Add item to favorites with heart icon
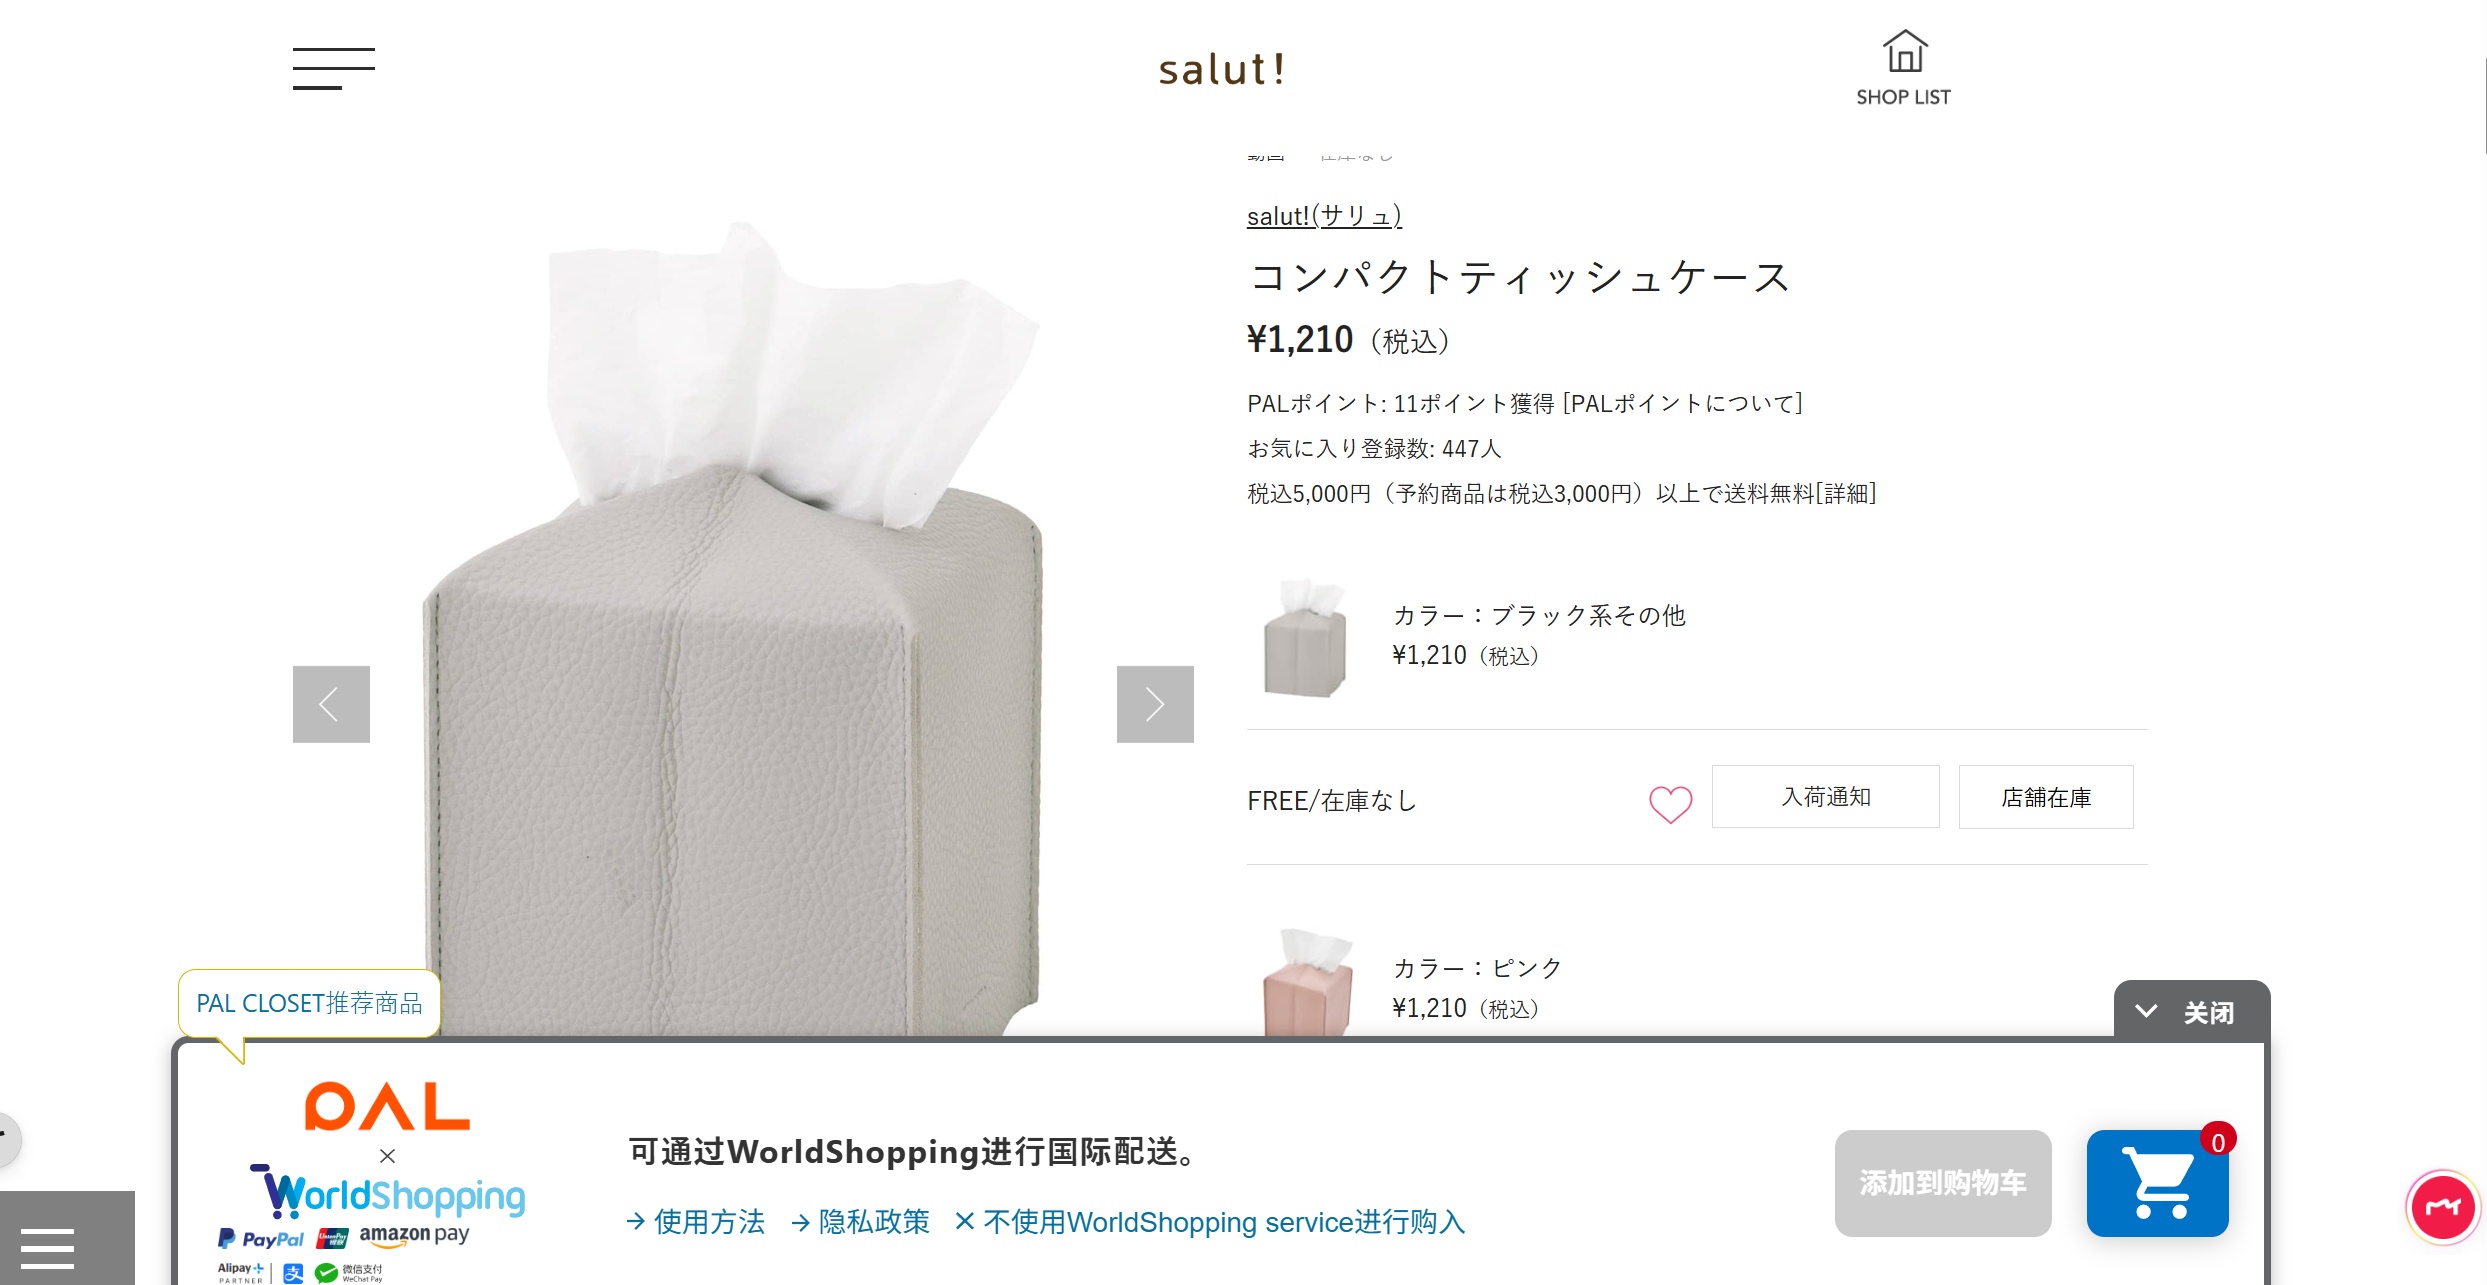The width and height of the screenshot is (2487, 1285). point(1670,803)
